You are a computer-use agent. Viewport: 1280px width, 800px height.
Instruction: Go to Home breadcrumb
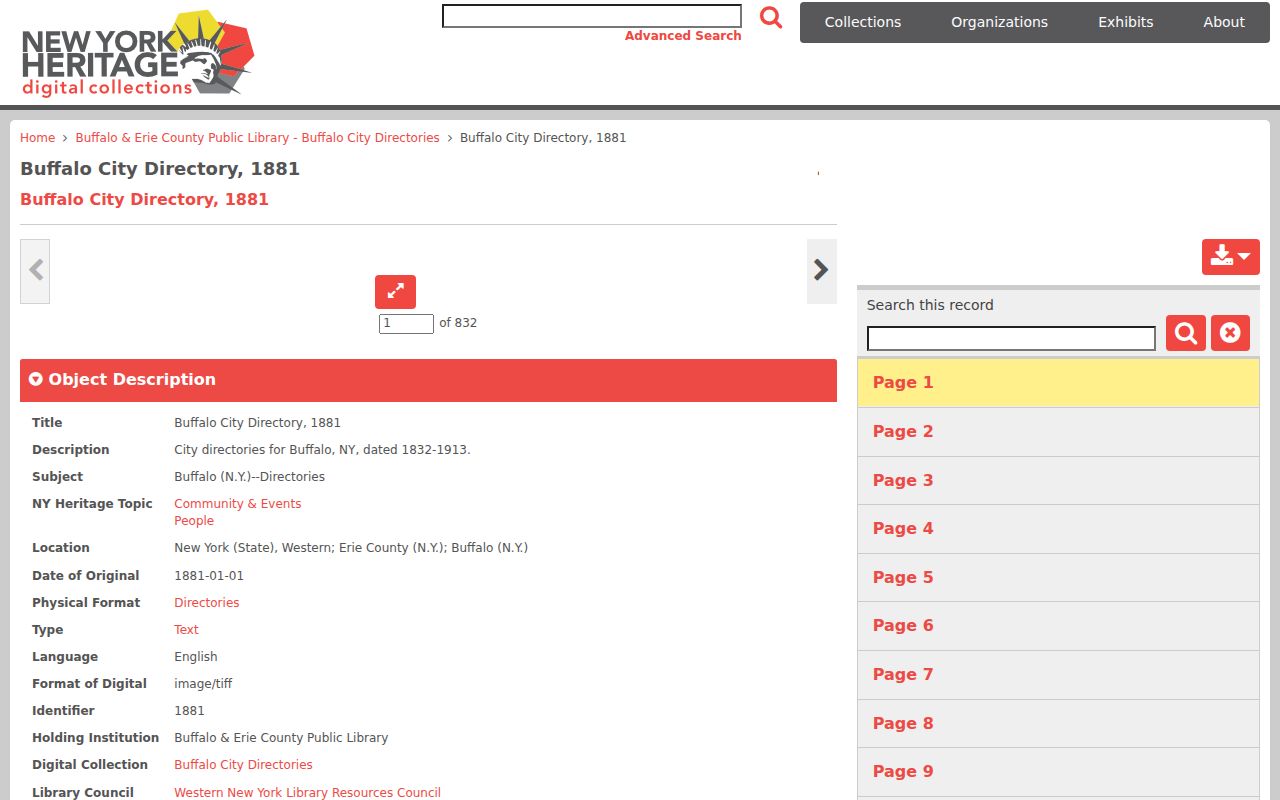coord(37,138)
